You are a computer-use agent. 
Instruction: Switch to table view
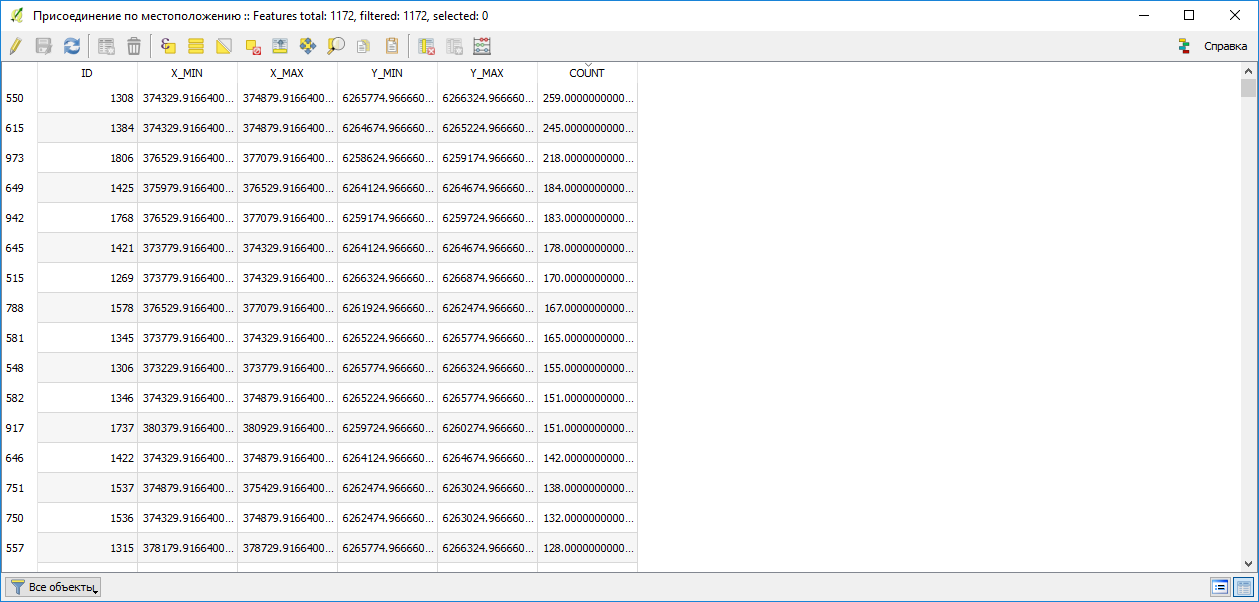coord(1243,587)
